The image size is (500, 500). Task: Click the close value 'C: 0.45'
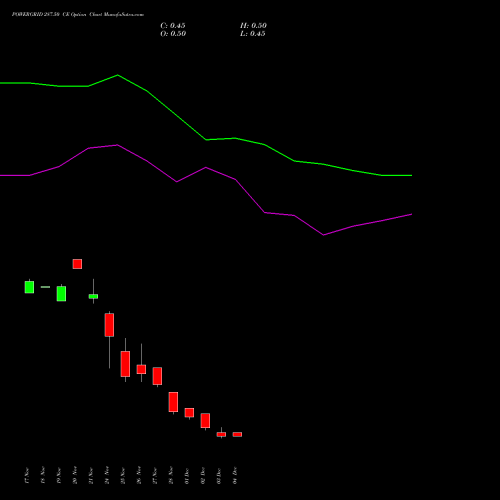(x=173, y=26)
